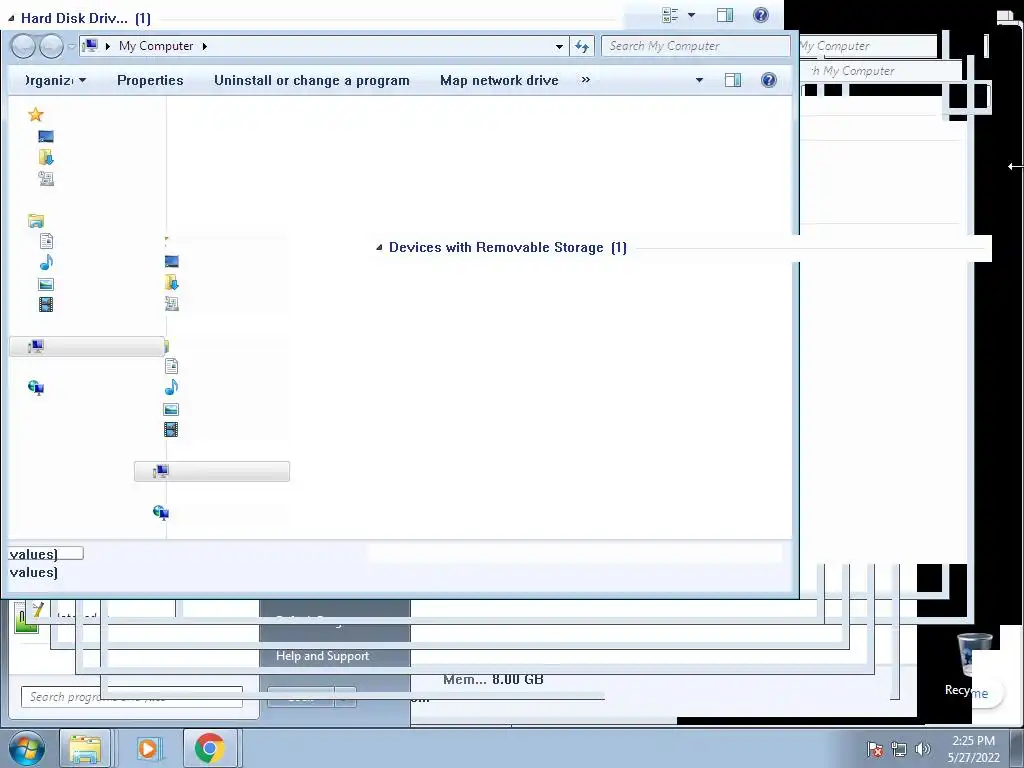Open Help and Support in Start menu
1024x768 pixels.
(323, 656)
